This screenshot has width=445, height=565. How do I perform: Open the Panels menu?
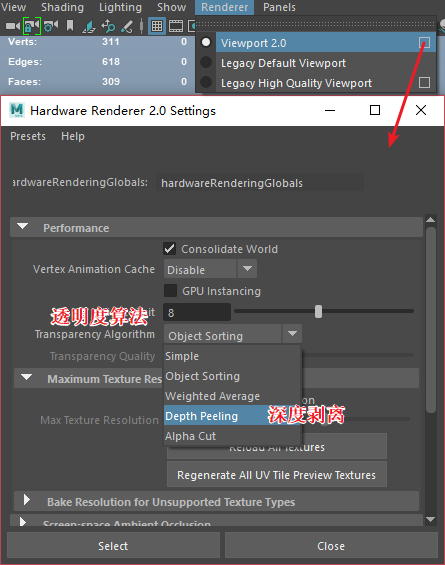[279, 7]
